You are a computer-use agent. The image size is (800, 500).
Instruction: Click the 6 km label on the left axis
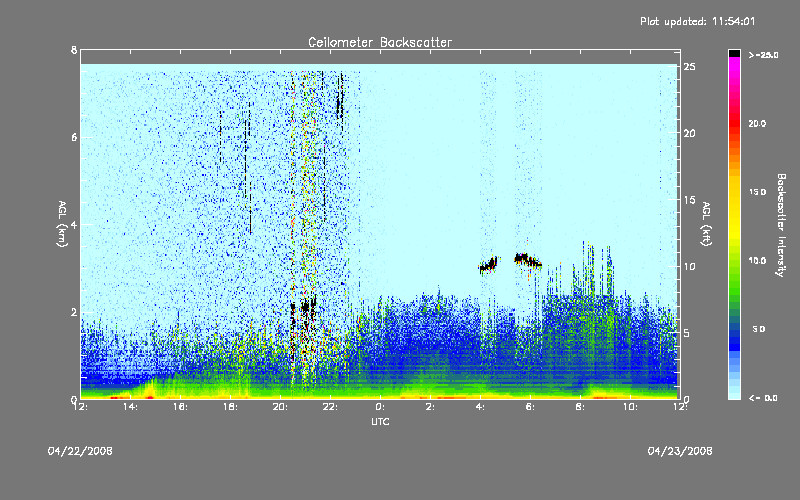74,137
